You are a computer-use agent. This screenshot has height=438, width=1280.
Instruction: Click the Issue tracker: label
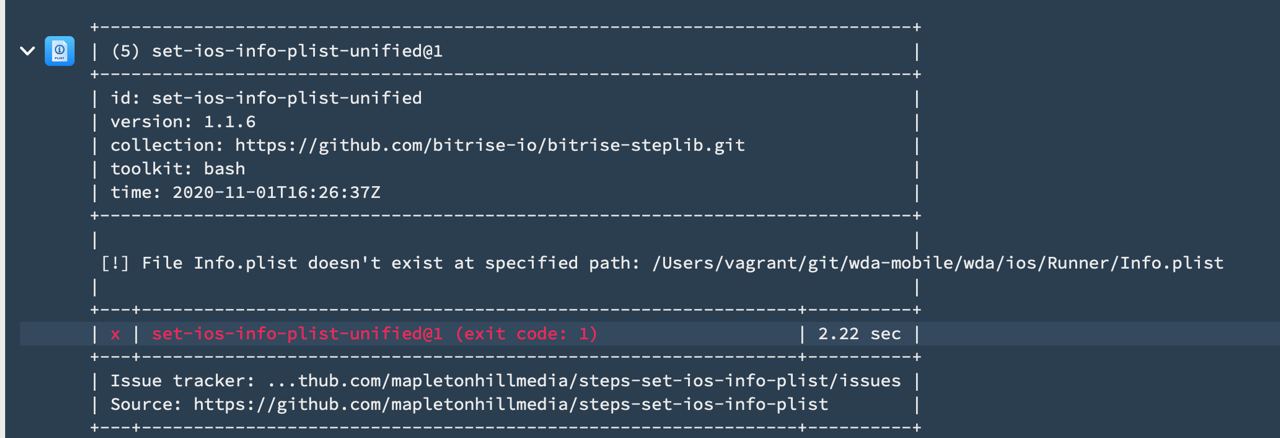183,381
